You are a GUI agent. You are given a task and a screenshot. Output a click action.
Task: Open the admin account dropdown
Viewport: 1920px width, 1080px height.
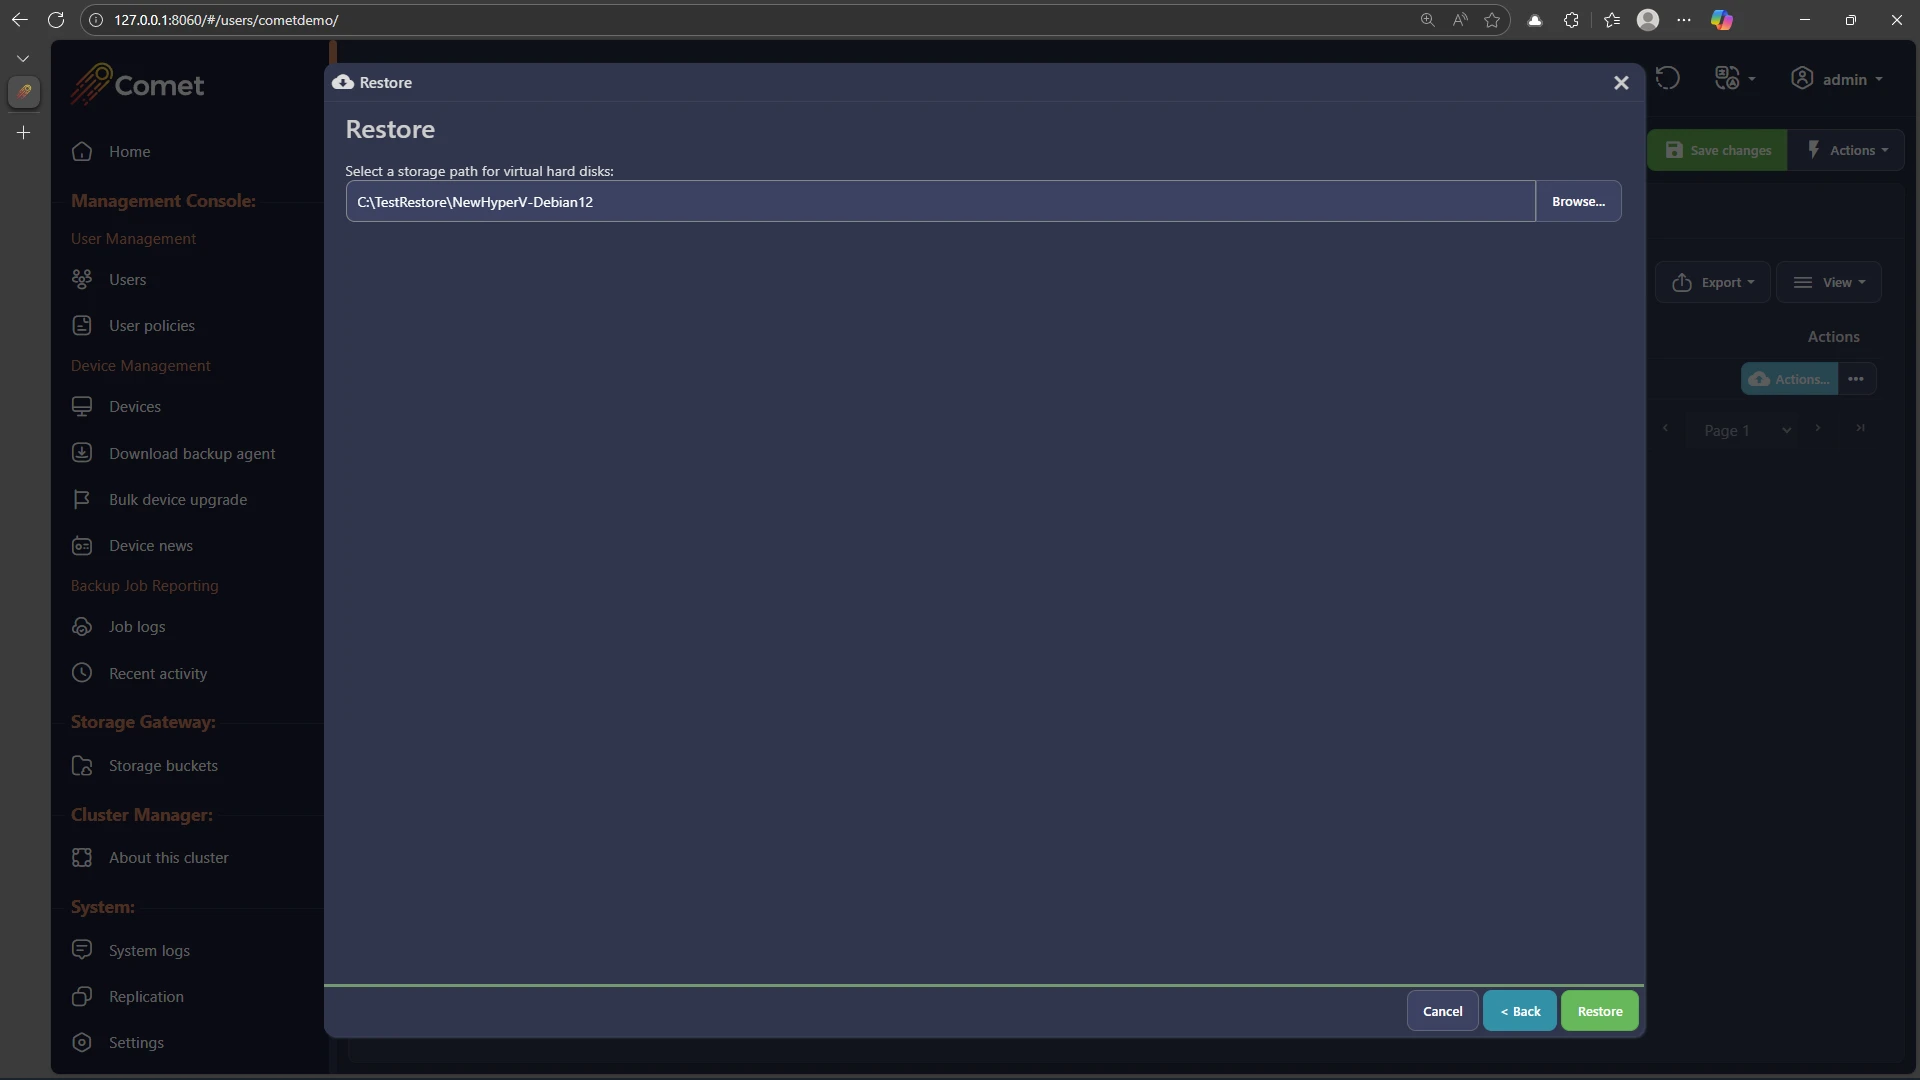(1836, 79)
